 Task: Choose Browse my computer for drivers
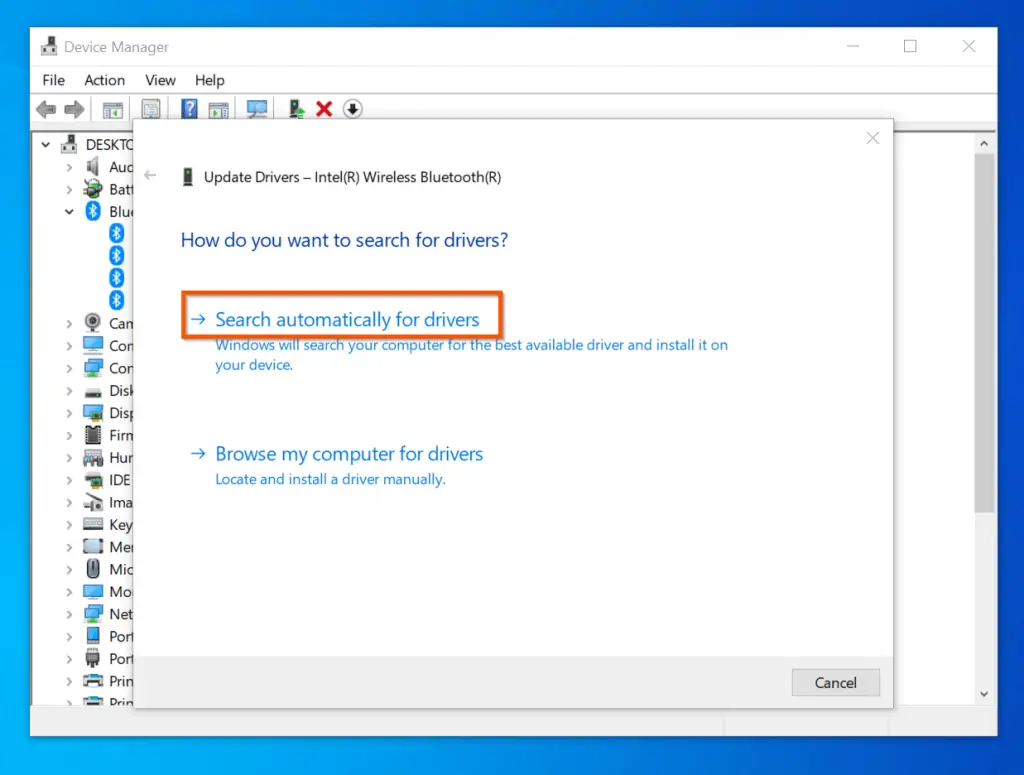348,454
